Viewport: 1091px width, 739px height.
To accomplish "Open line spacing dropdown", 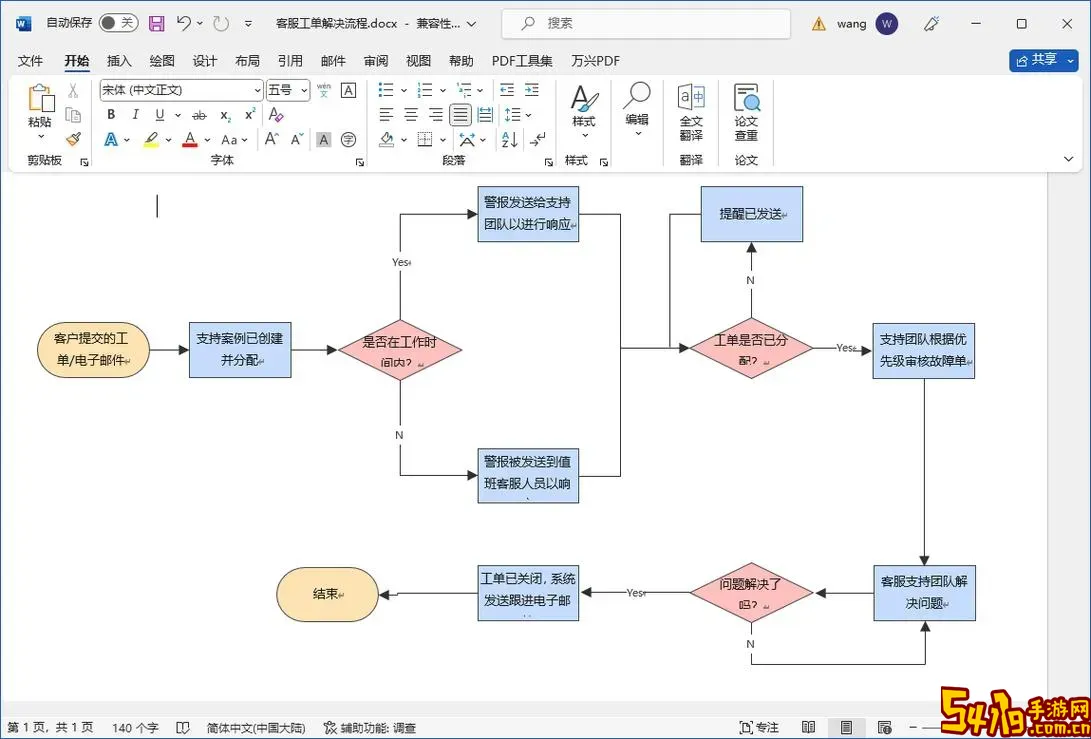I will (x=528, y=115).
